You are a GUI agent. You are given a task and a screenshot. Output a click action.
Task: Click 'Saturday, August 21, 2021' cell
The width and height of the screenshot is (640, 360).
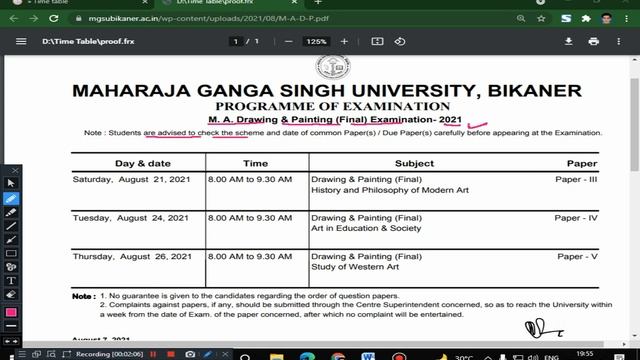(x=131, y=180)
